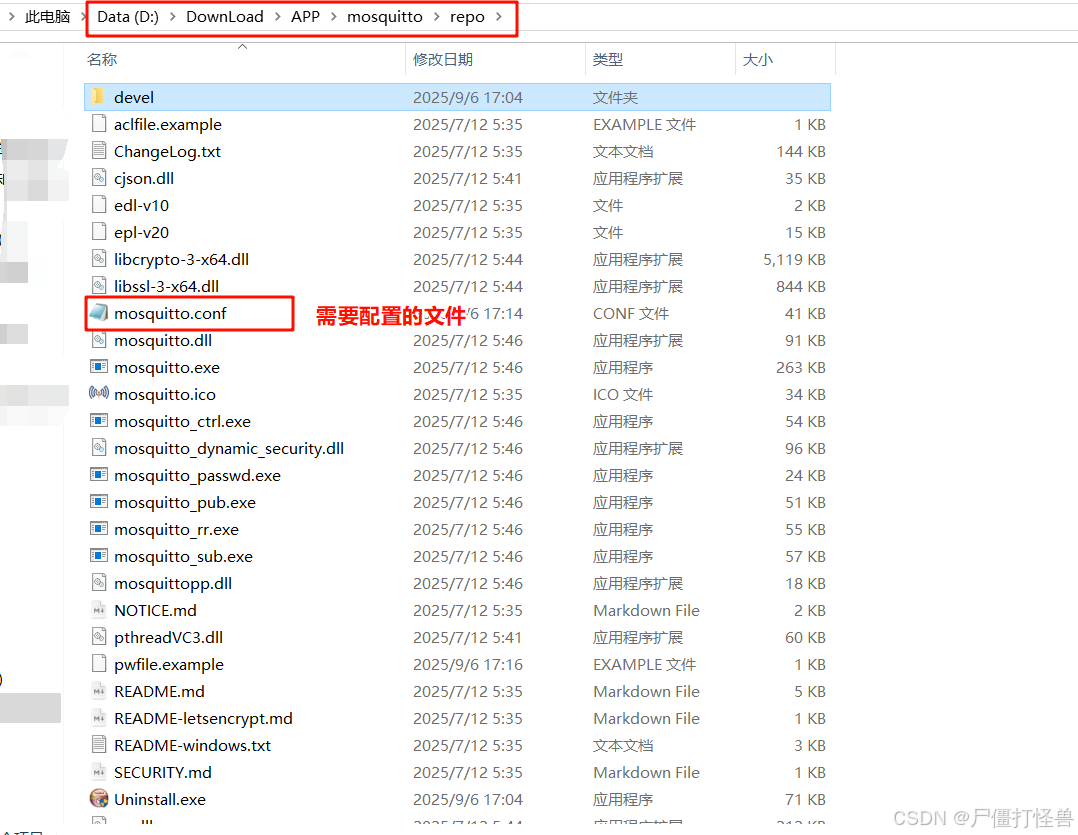
Task: Click the pthreadVC3.dll file icon
Action: [x=99, y=637]
